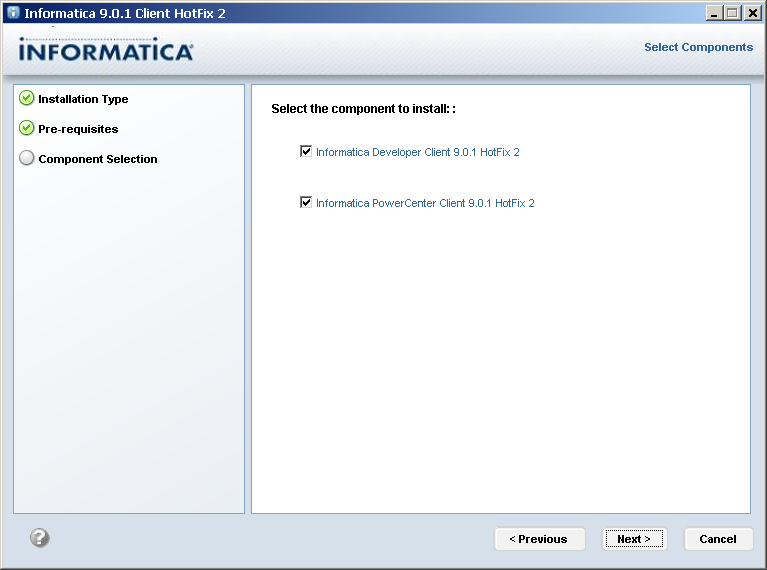767x570 pixels.
Task: Click the window title 'Informatica 9.0.1 Client HotFix 2'
Action: click(x=125, y=13)
